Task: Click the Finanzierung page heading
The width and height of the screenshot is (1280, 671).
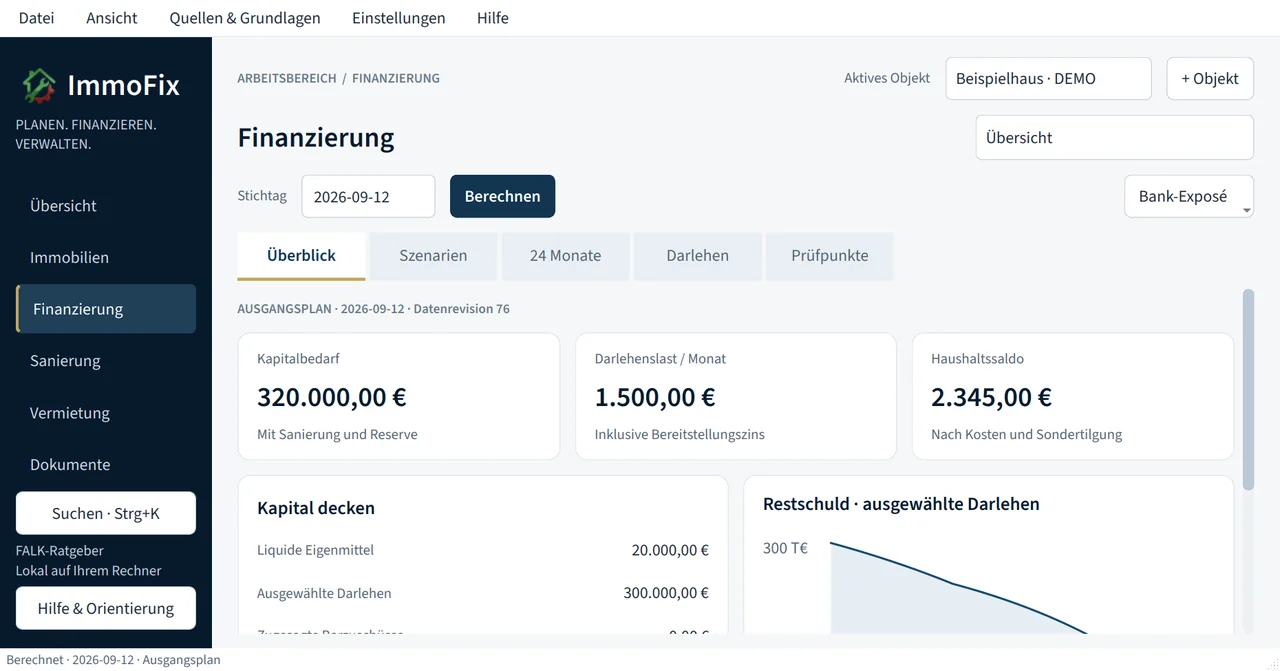Action: click(316, 137)
